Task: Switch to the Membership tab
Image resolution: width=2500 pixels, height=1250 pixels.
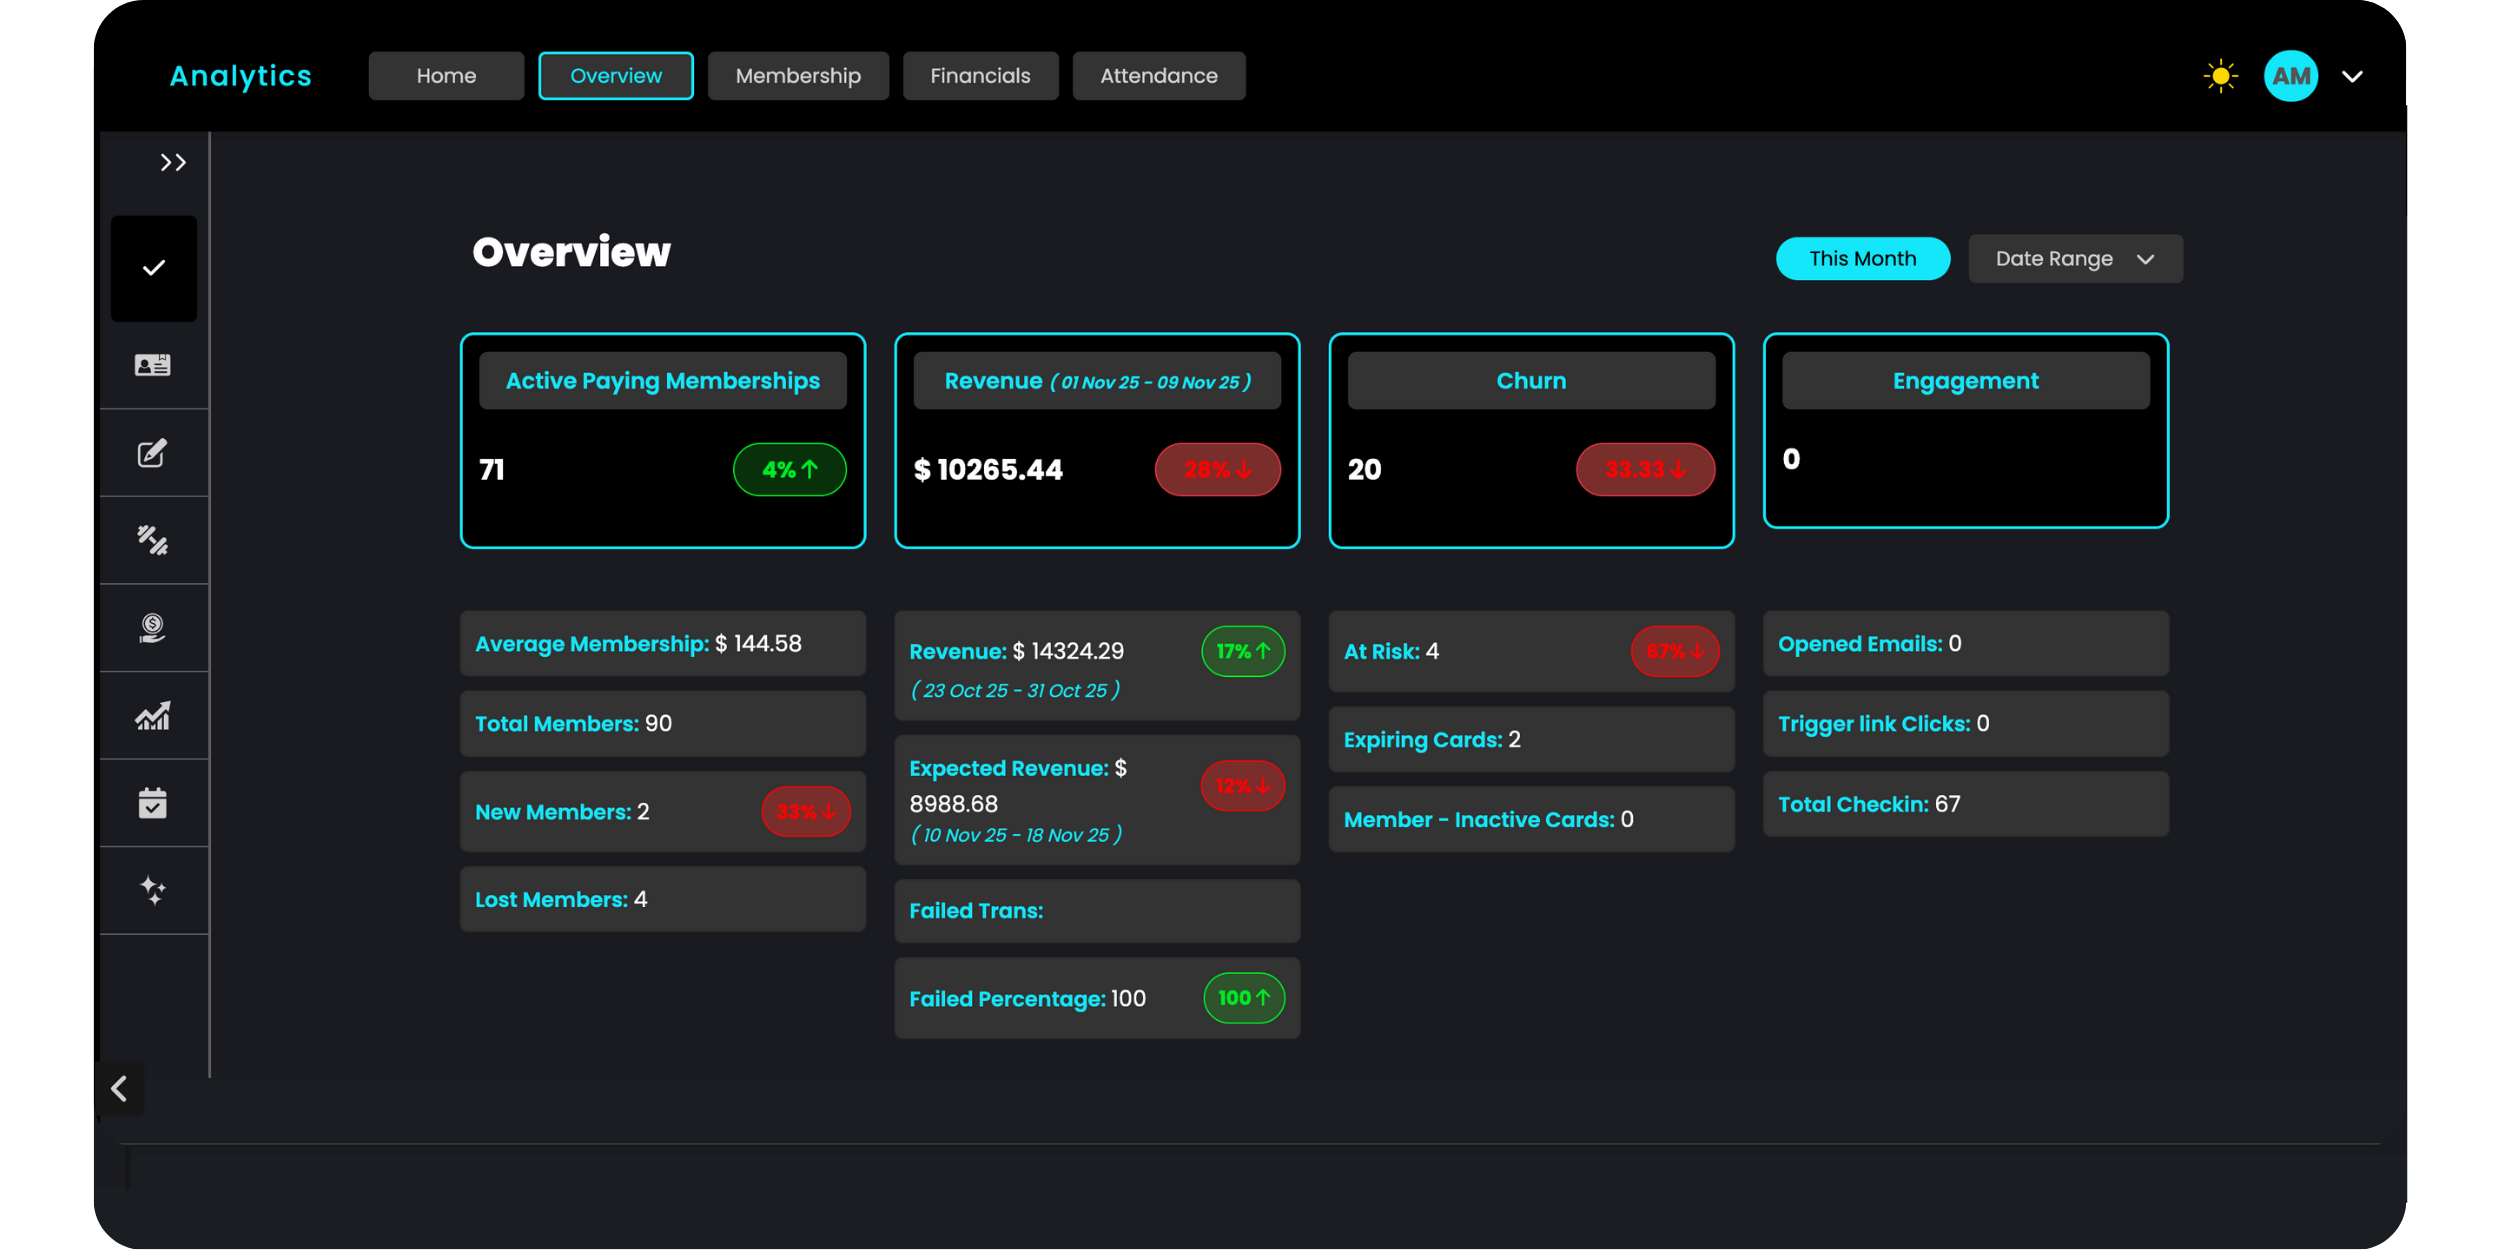Action: pos(798,76)
